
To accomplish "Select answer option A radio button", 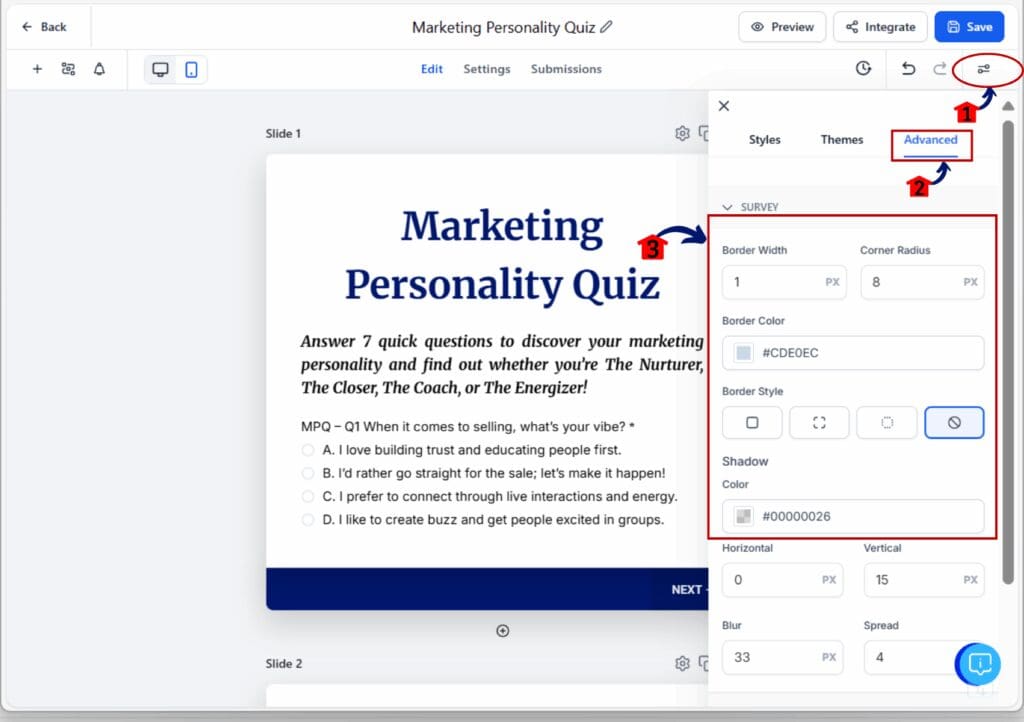I will [310, 450].
